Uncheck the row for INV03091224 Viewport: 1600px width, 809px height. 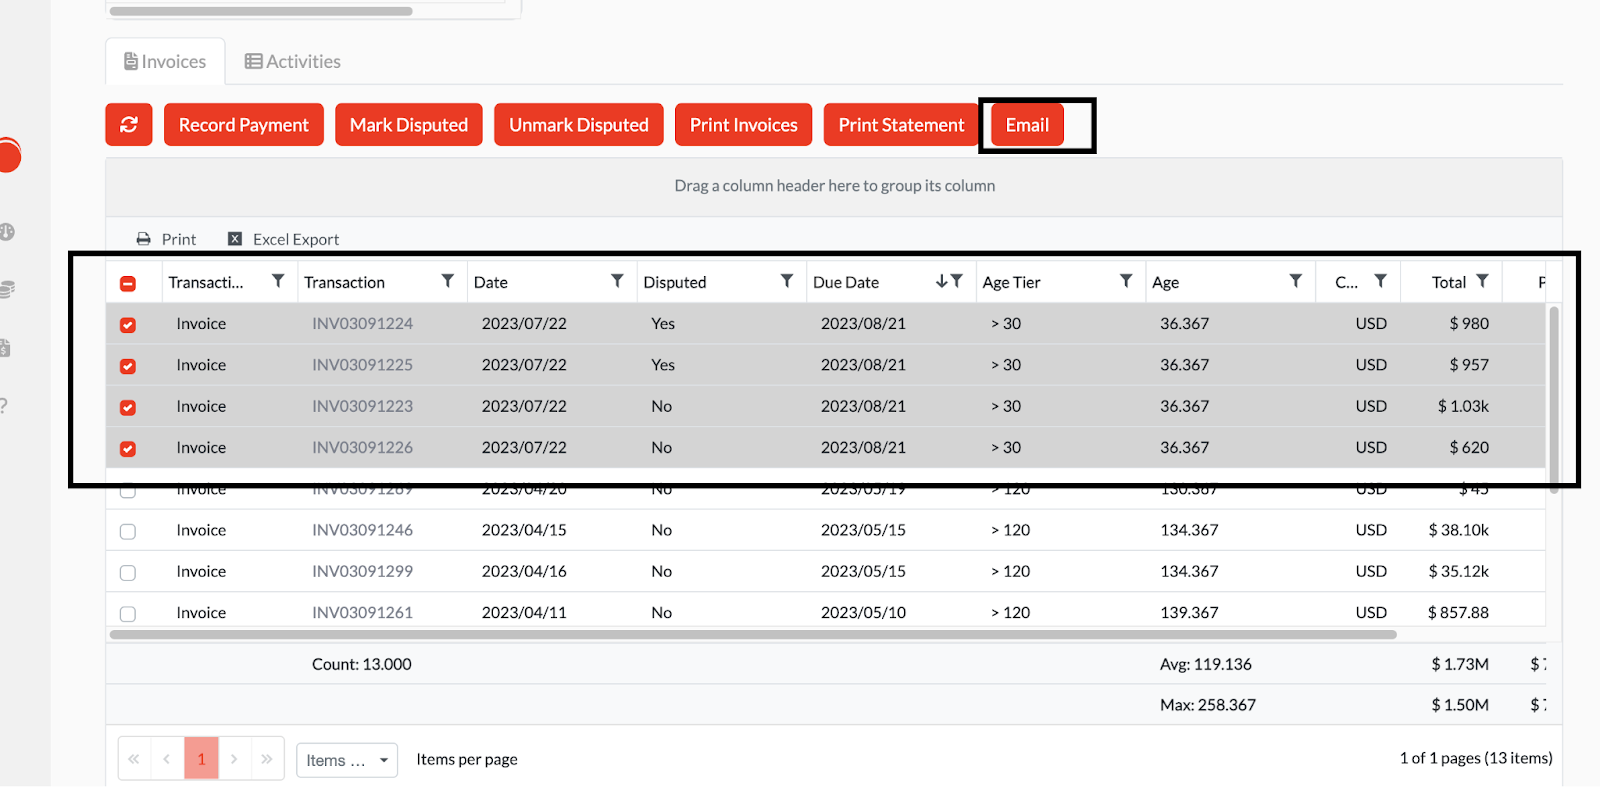[128, 325]
